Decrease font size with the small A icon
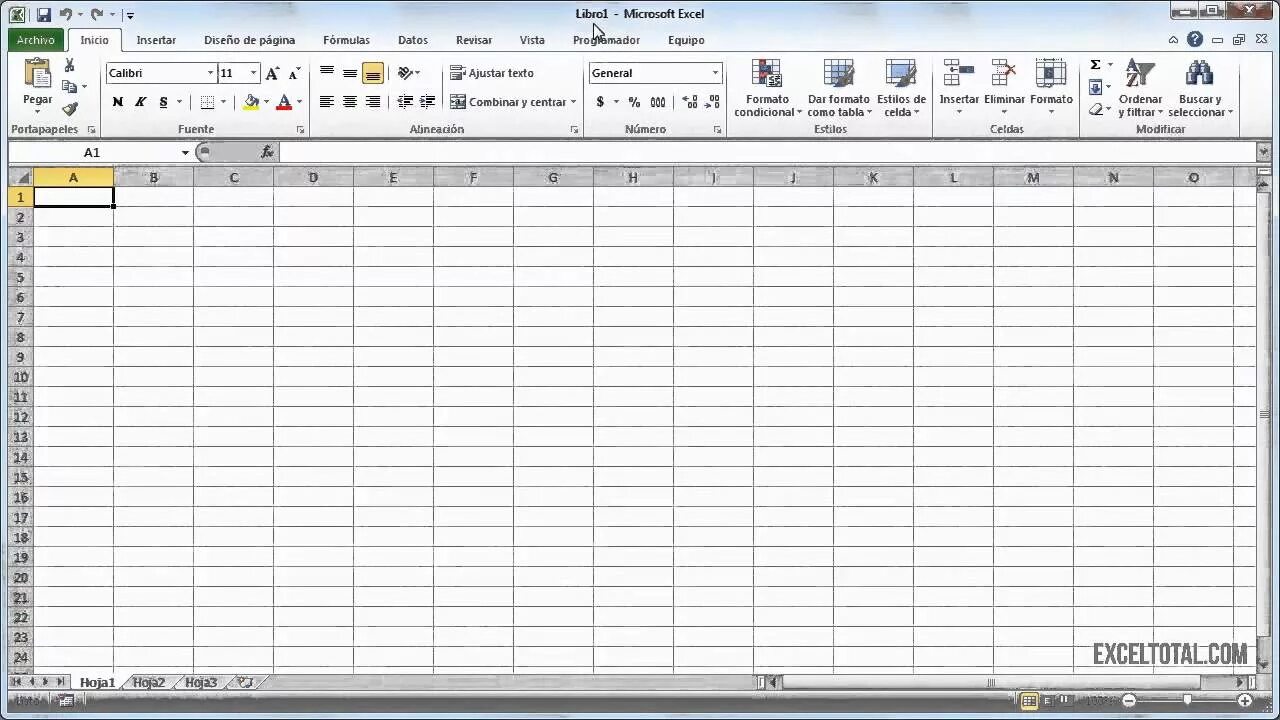Viewport: 1280px width, 720px height. click(x=294, y=73)
